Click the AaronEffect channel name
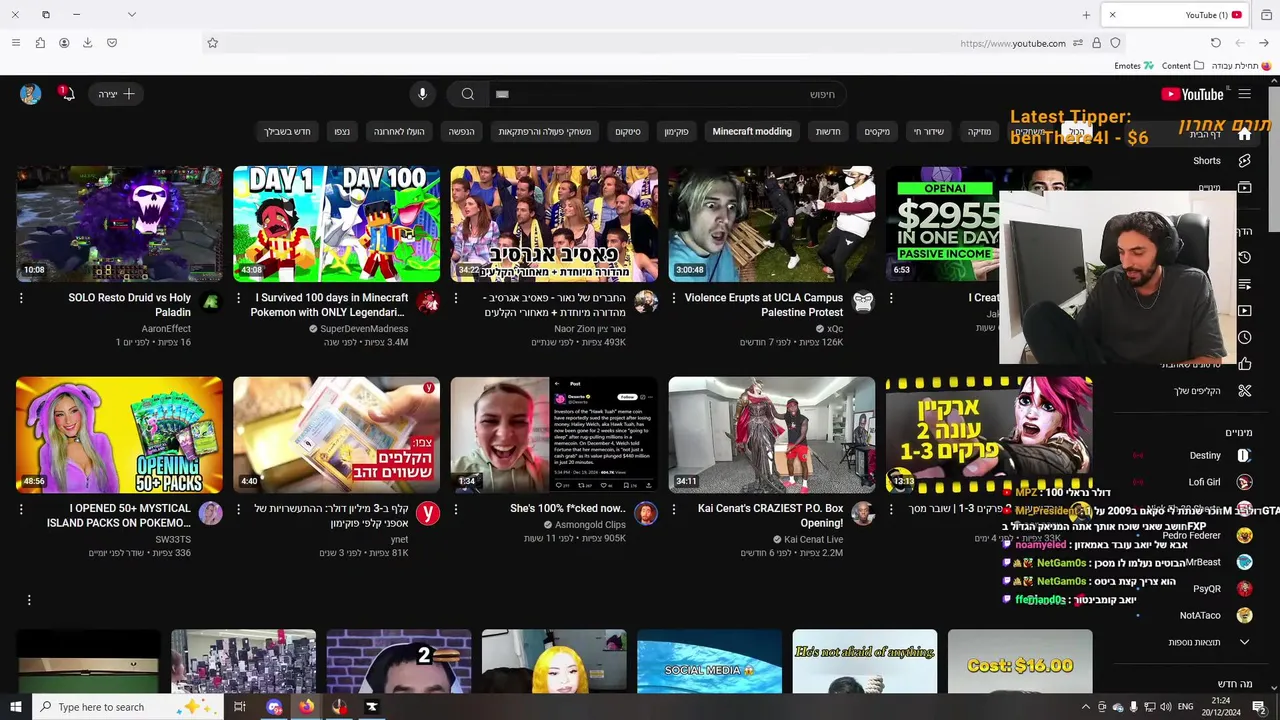The width and height of the screenshot is (1280, 720). click(x=166, y=328)
